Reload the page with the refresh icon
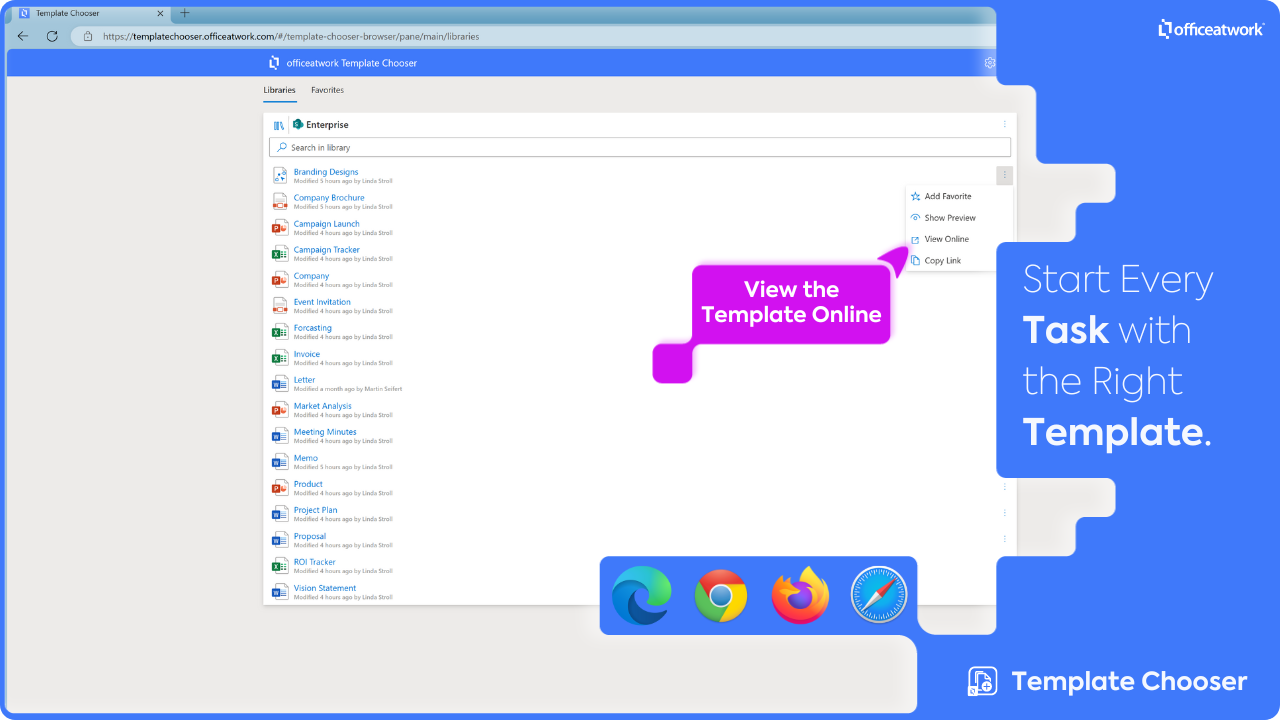Viewport: 1280px width, 720px height. coord(52,36)
